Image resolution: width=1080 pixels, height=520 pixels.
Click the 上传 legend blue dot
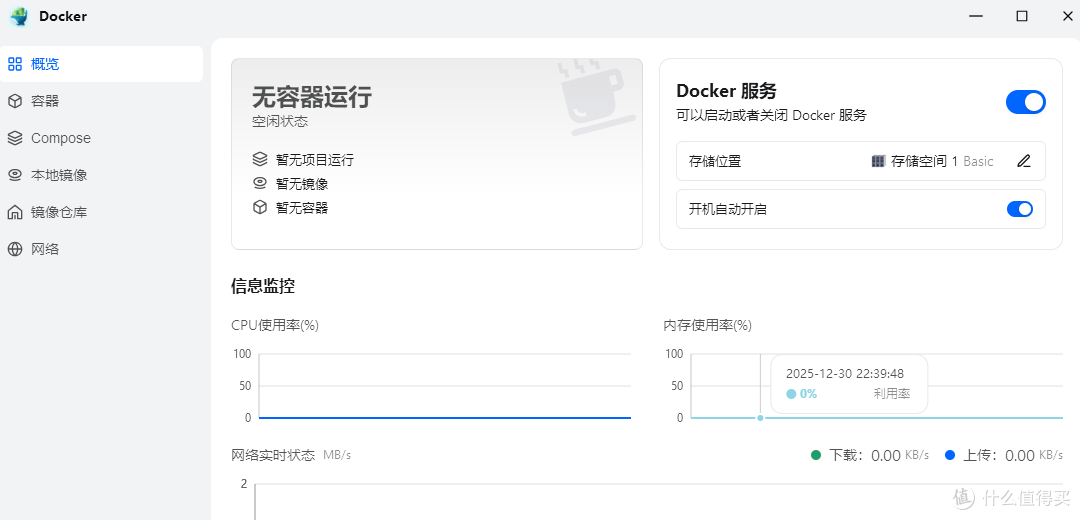tap(950, 455)
